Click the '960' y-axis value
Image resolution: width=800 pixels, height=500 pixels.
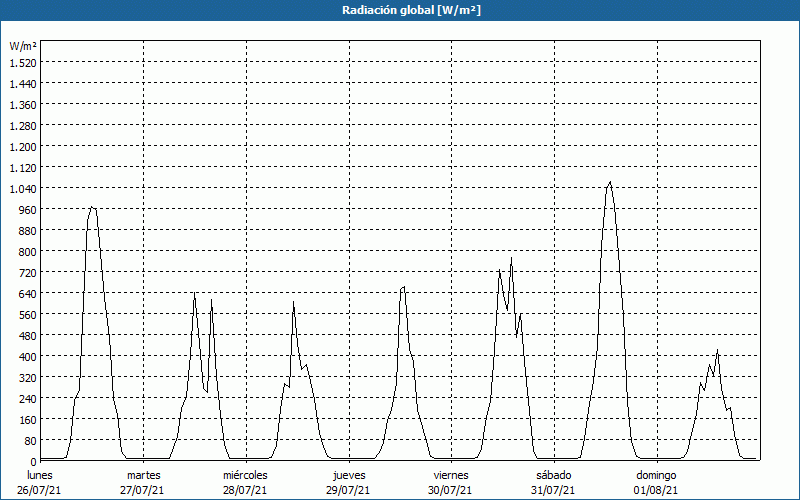click(28, 210)
